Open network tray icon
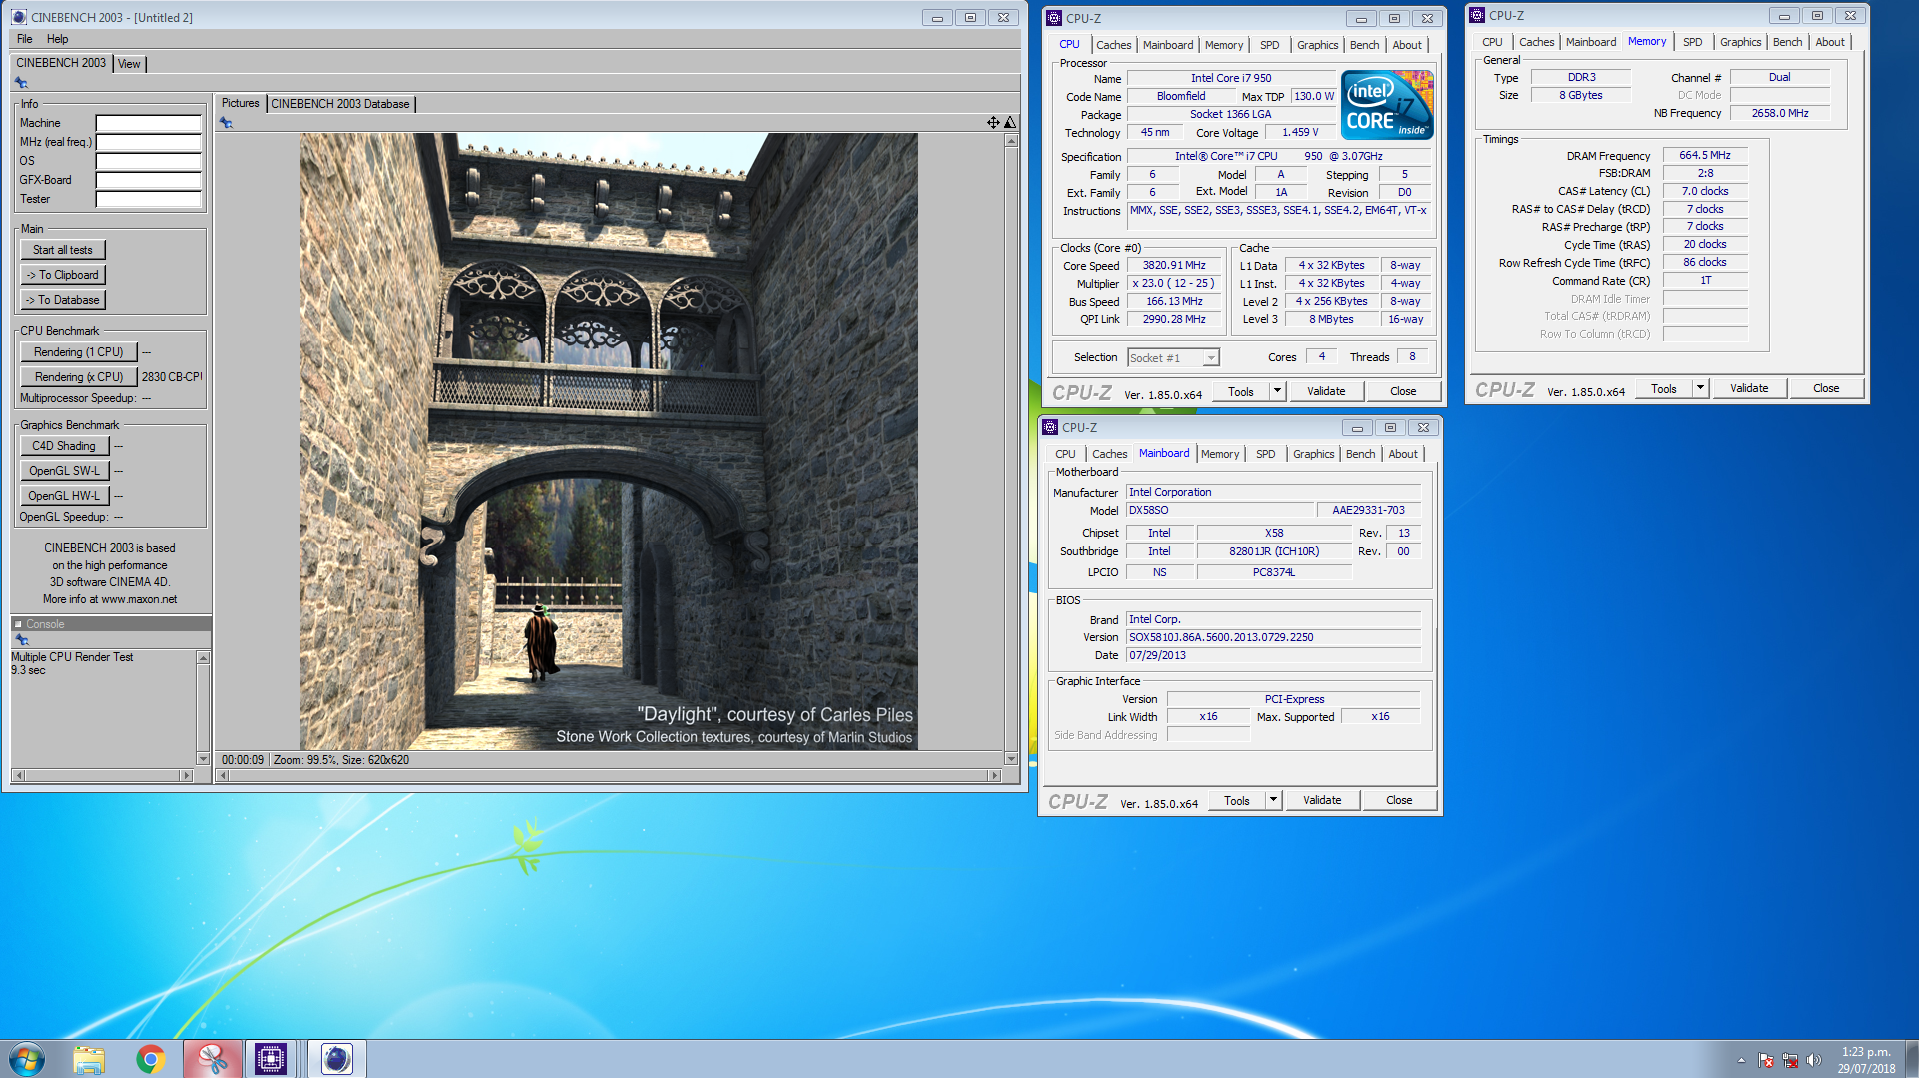The width and height of the screenshot is (1919, 1078). point(1790,1060)
